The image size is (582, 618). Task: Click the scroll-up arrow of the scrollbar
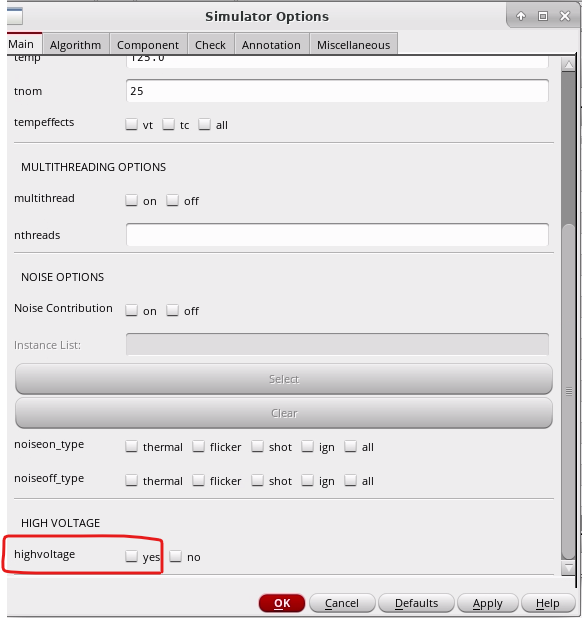tap(568, 64)
